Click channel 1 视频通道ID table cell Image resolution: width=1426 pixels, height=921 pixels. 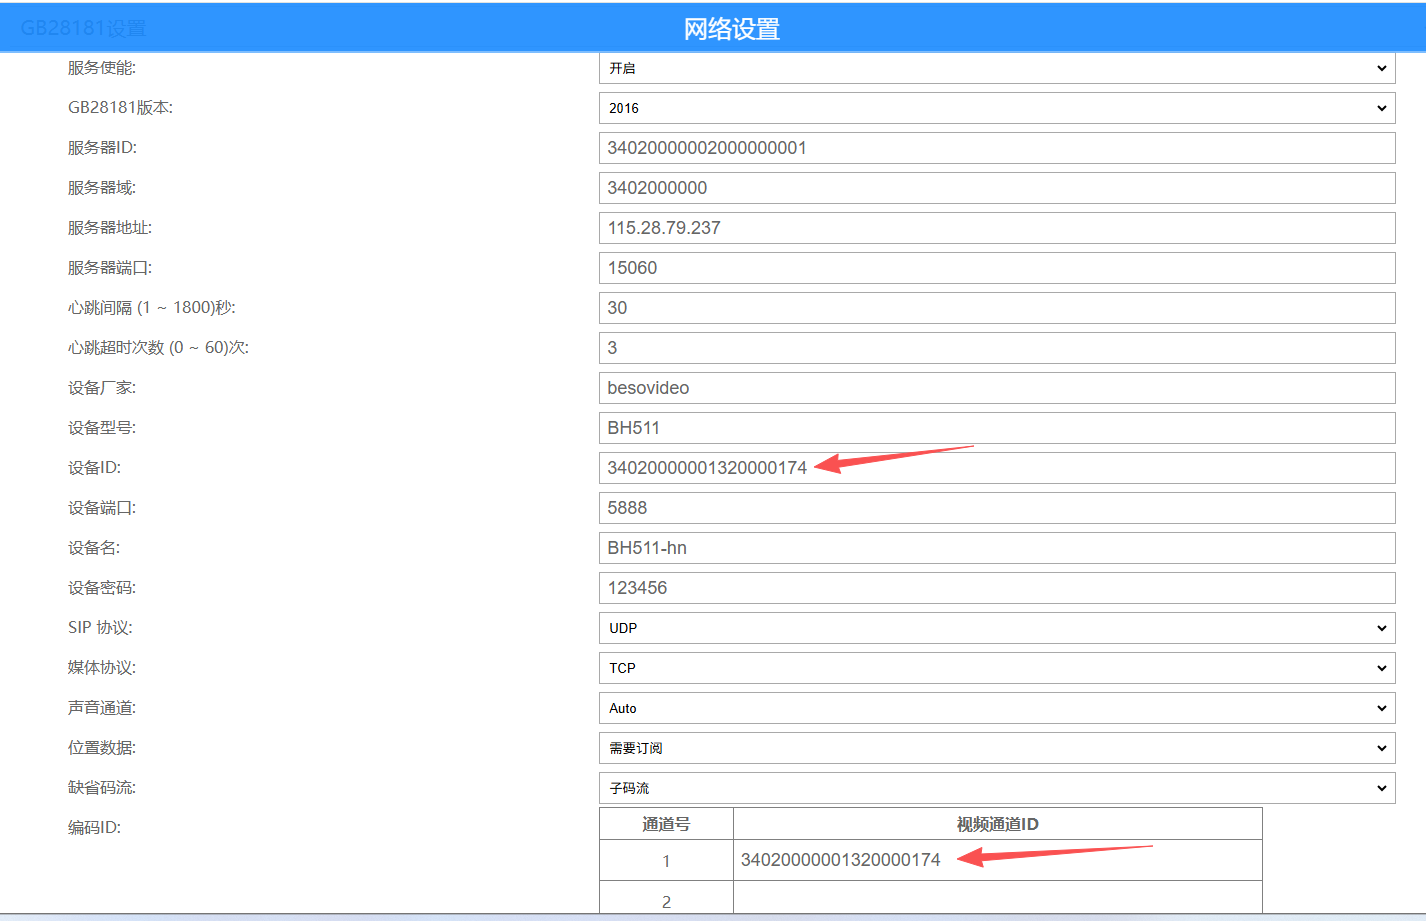click(996, 860)
